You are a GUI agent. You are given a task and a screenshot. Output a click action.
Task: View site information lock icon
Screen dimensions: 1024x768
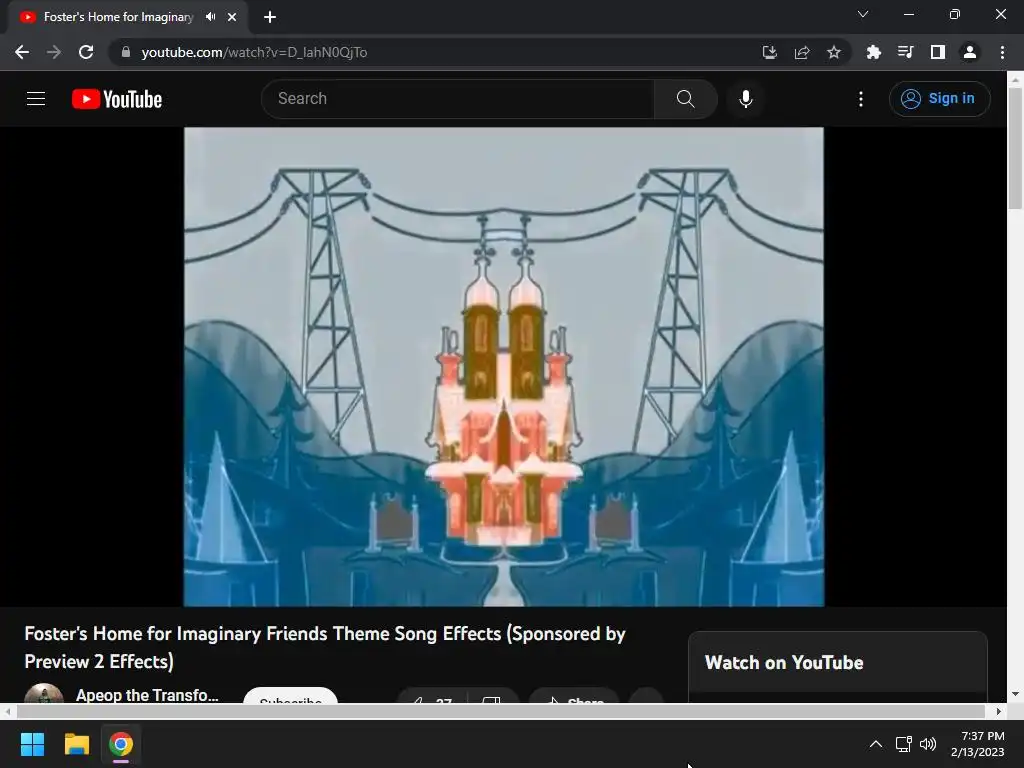126,52
